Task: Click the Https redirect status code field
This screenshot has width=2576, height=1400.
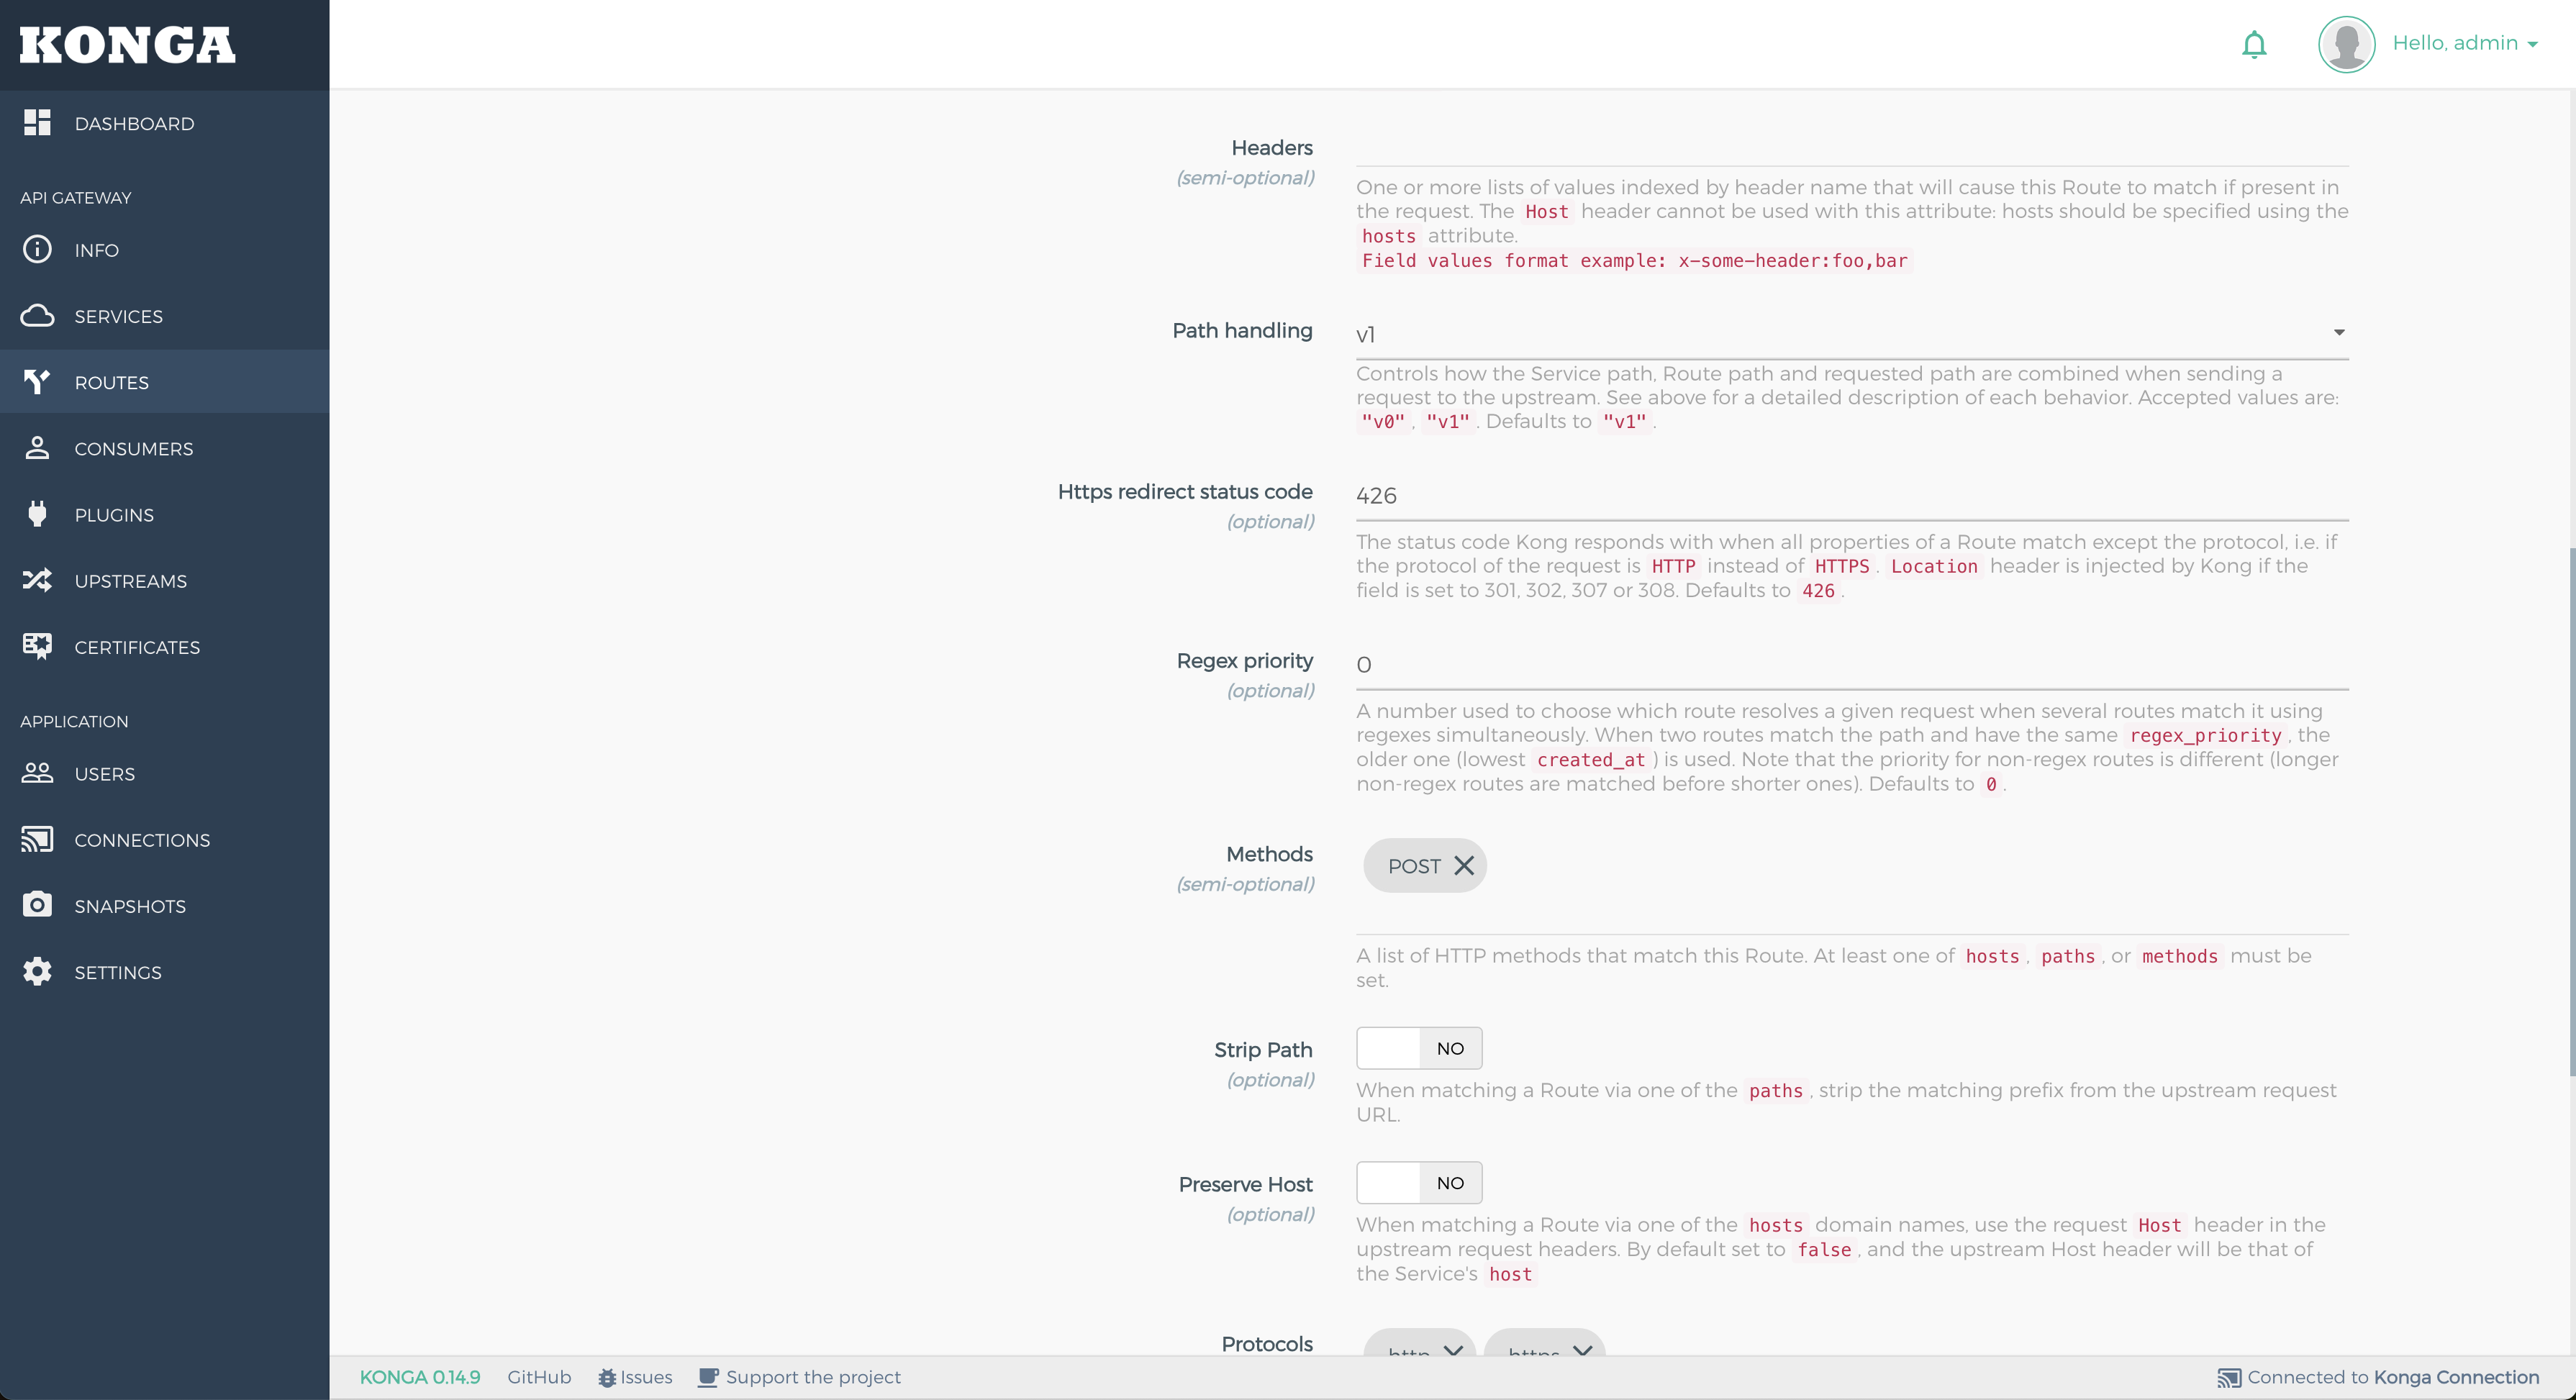Action: click(x=1851, y=496)
